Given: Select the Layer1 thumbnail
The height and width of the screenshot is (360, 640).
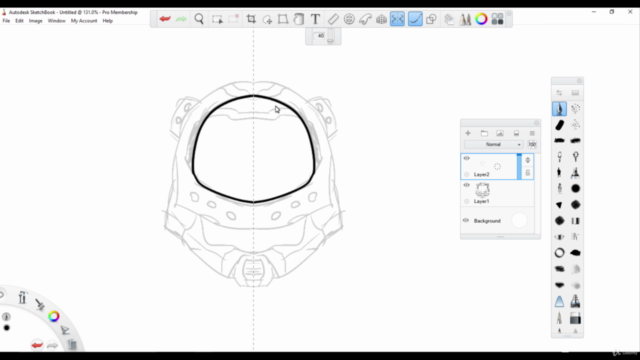Looking at the screenshot, I should (482, 190).
